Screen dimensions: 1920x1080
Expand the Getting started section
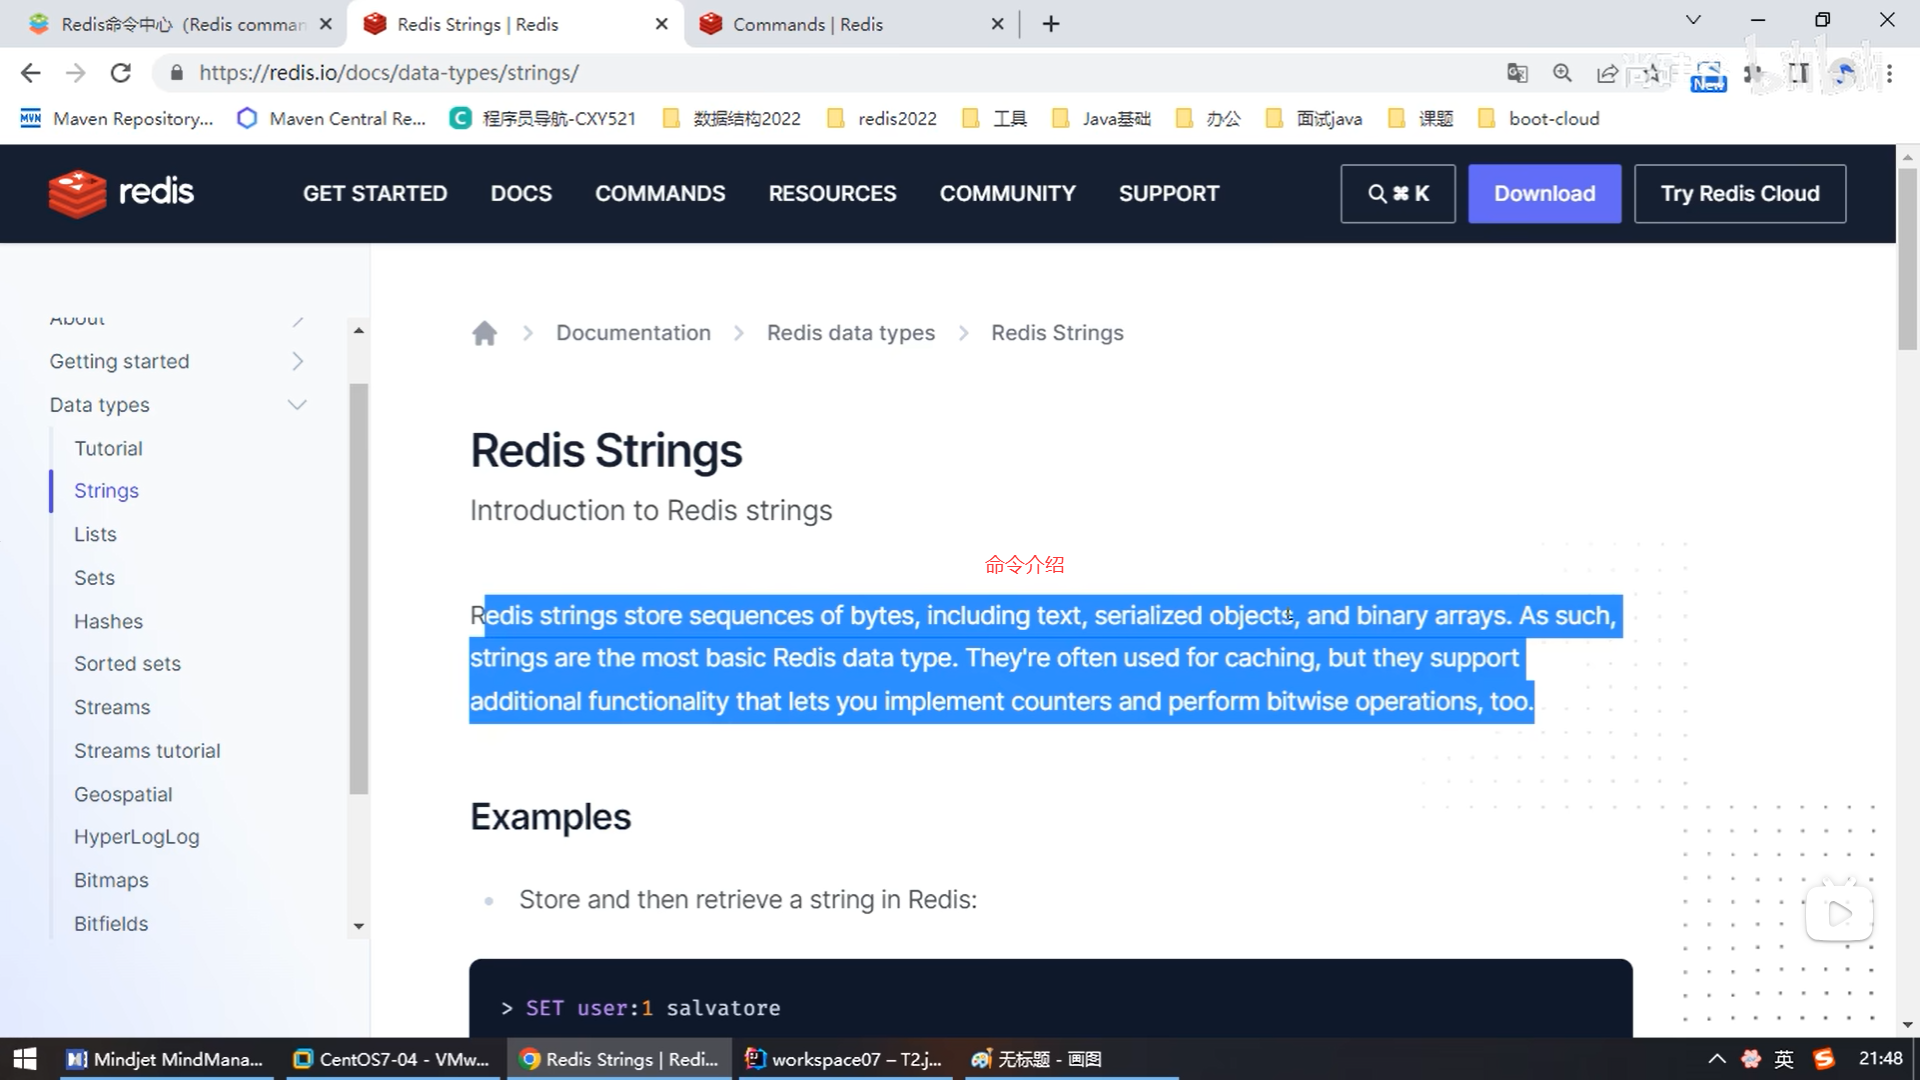[297, 361]
